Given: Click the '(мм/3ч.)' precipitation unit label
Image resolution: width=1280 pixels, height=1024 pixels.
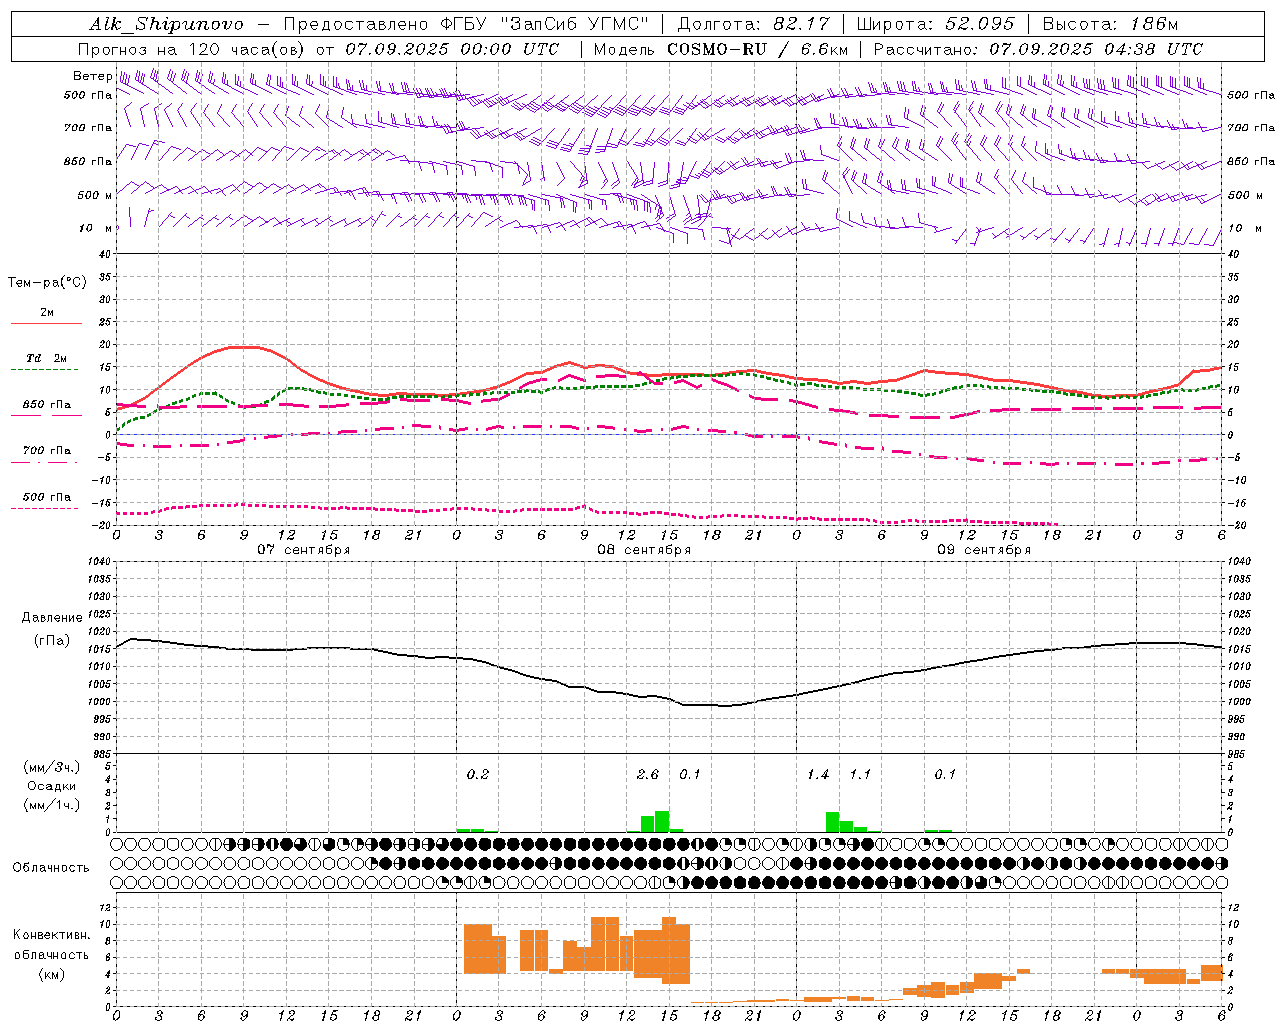Looking at the screenshot, I should [x=52, y=767].
